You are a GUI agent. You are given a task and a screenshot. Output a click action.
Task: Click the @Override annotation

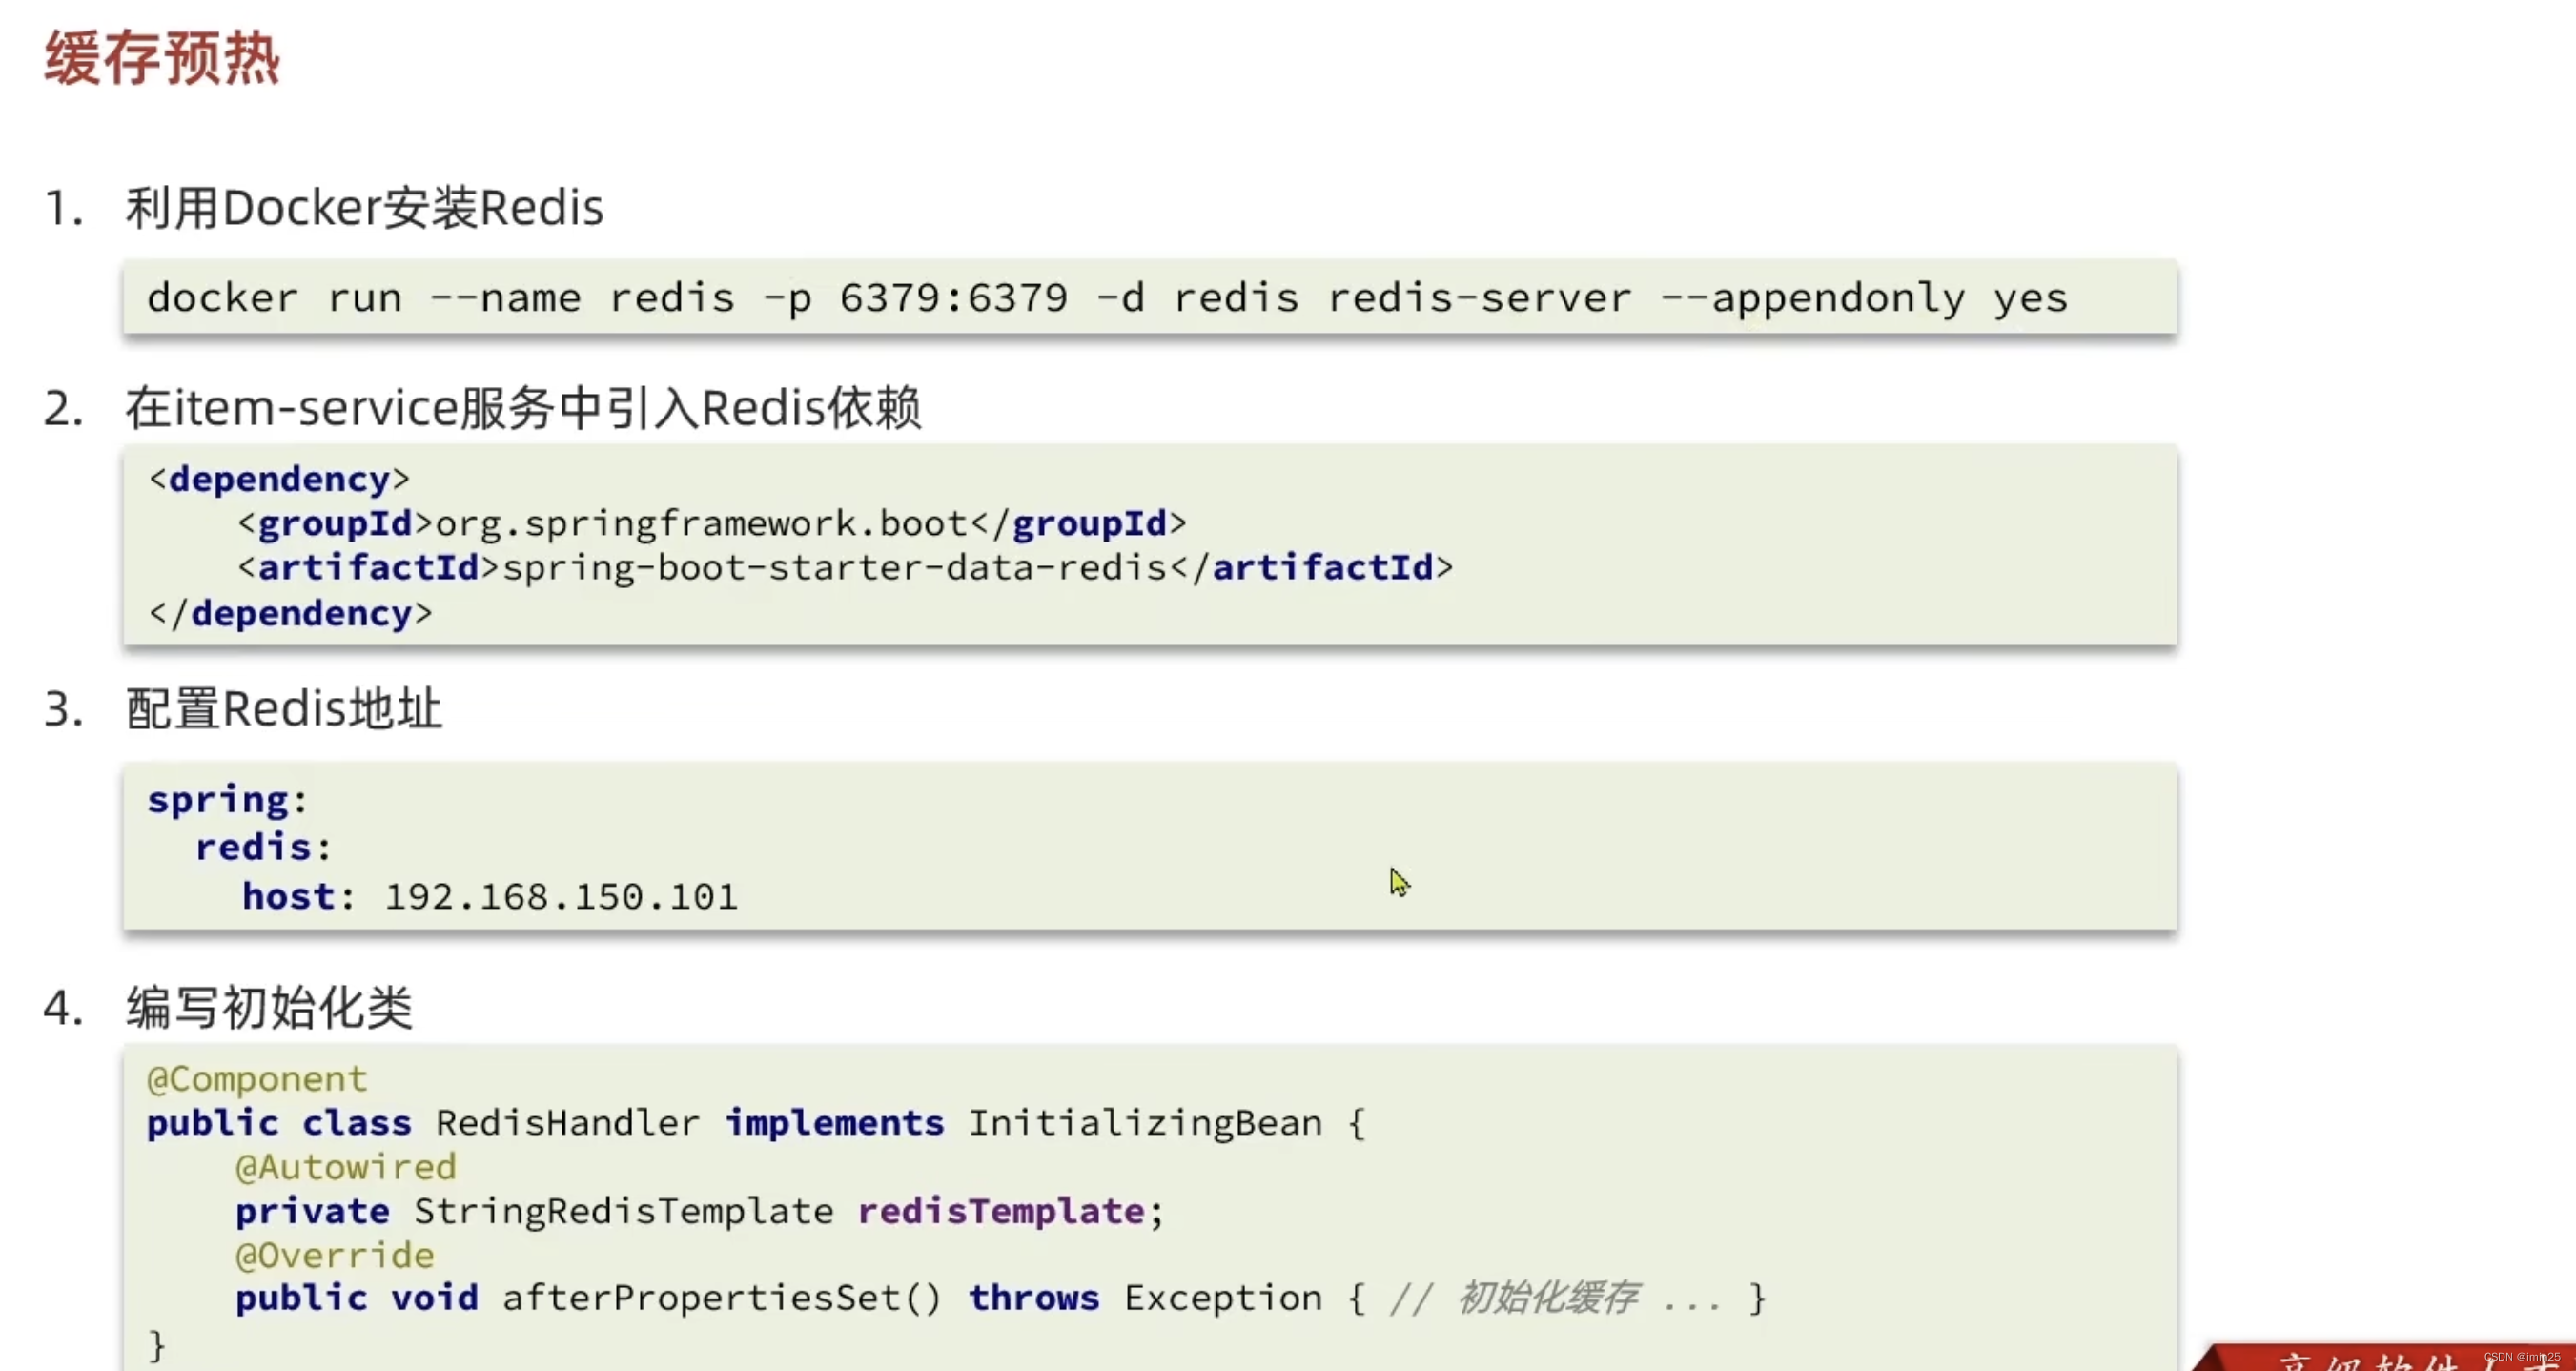pos(335,1255)
